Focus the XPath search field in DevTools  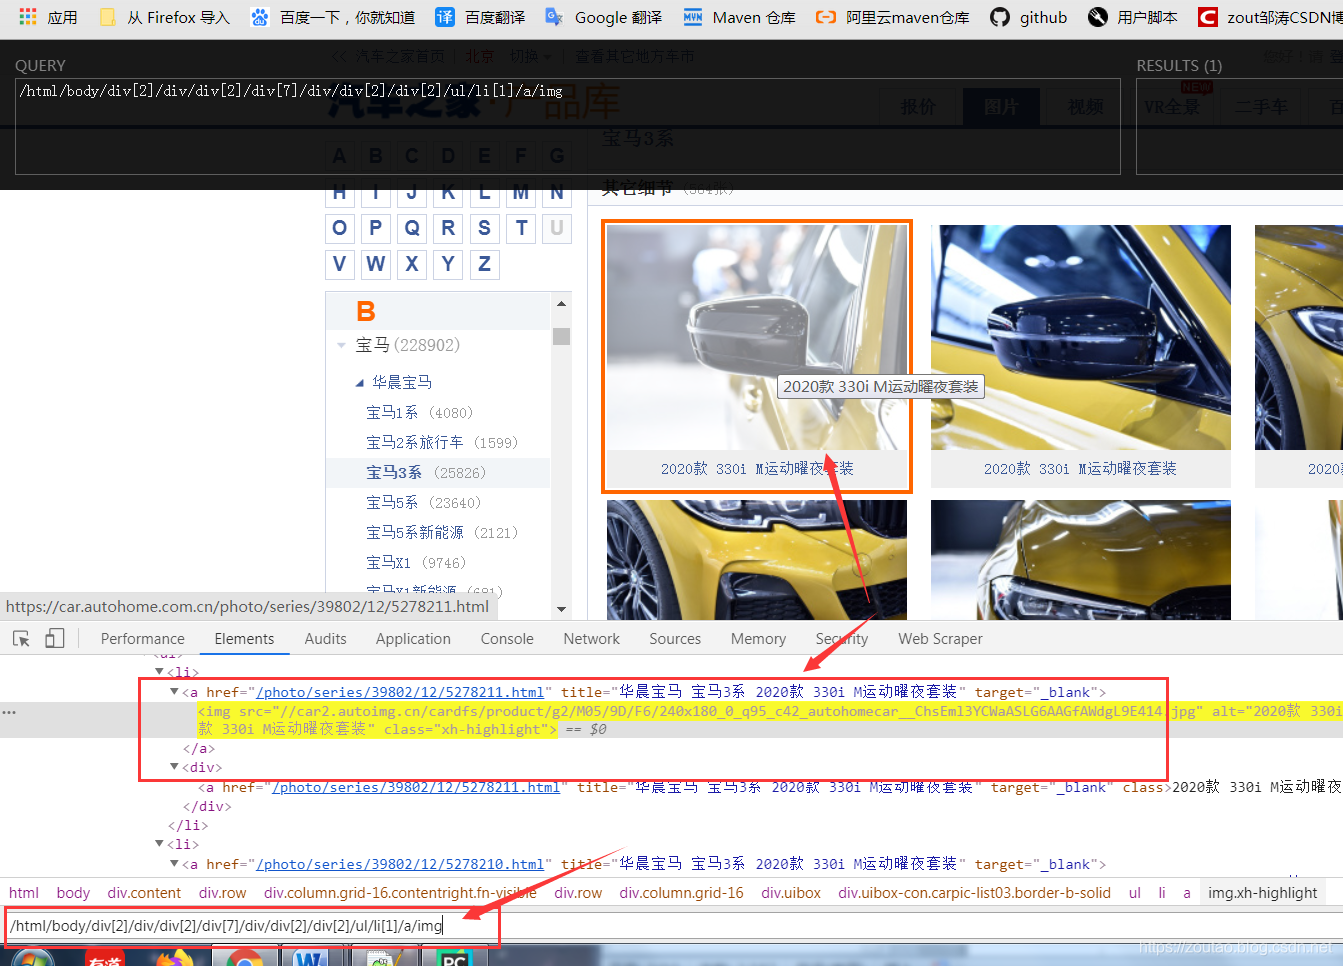[x=670, y=926]
